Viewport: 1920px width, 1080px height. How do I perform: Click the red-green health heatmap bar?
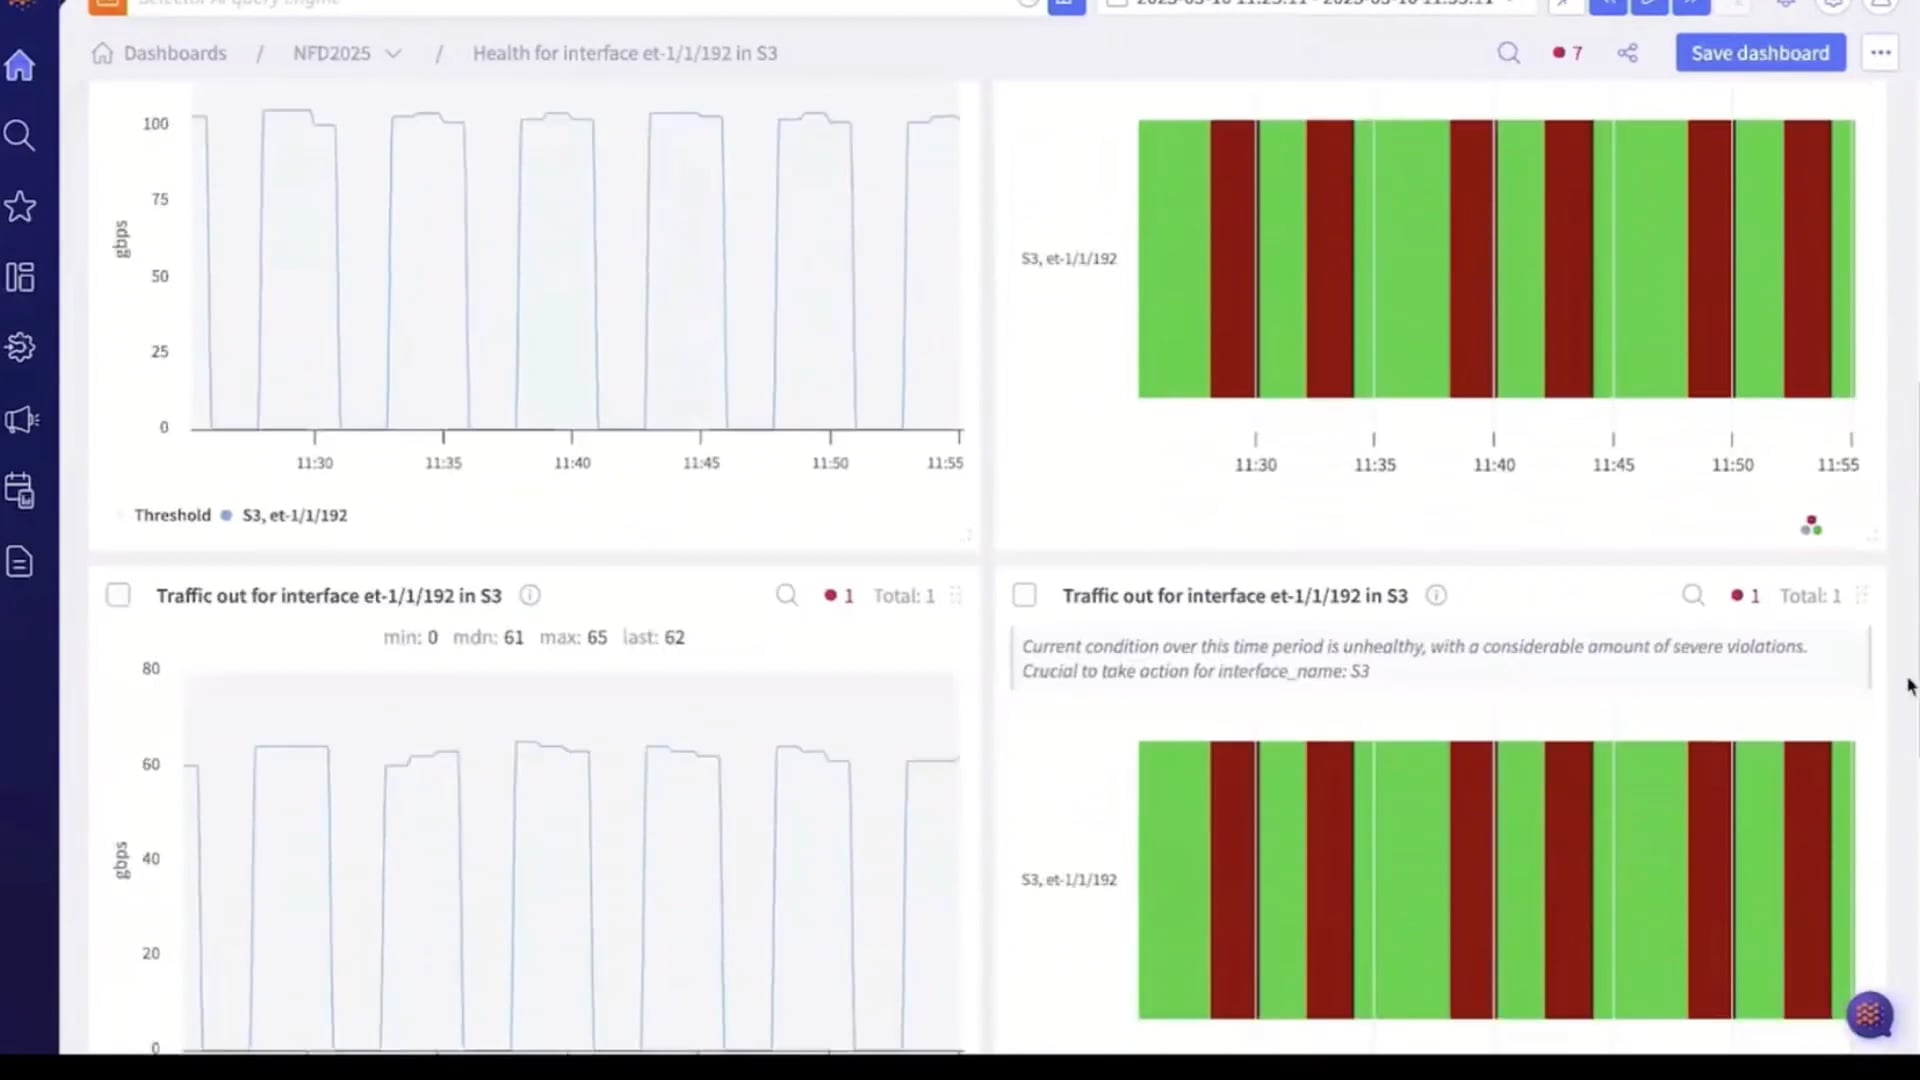pyautogui.click(x=1495, y=258)
